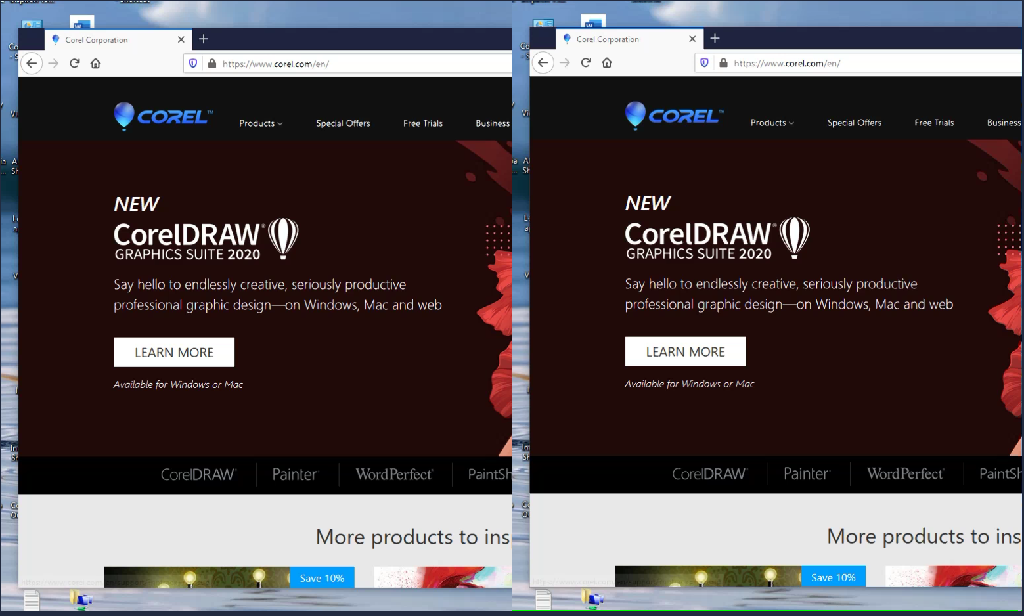Screen dimensions: 1024x616
Task: Open a new tab in the left browser window
Action: coord(204,39)
